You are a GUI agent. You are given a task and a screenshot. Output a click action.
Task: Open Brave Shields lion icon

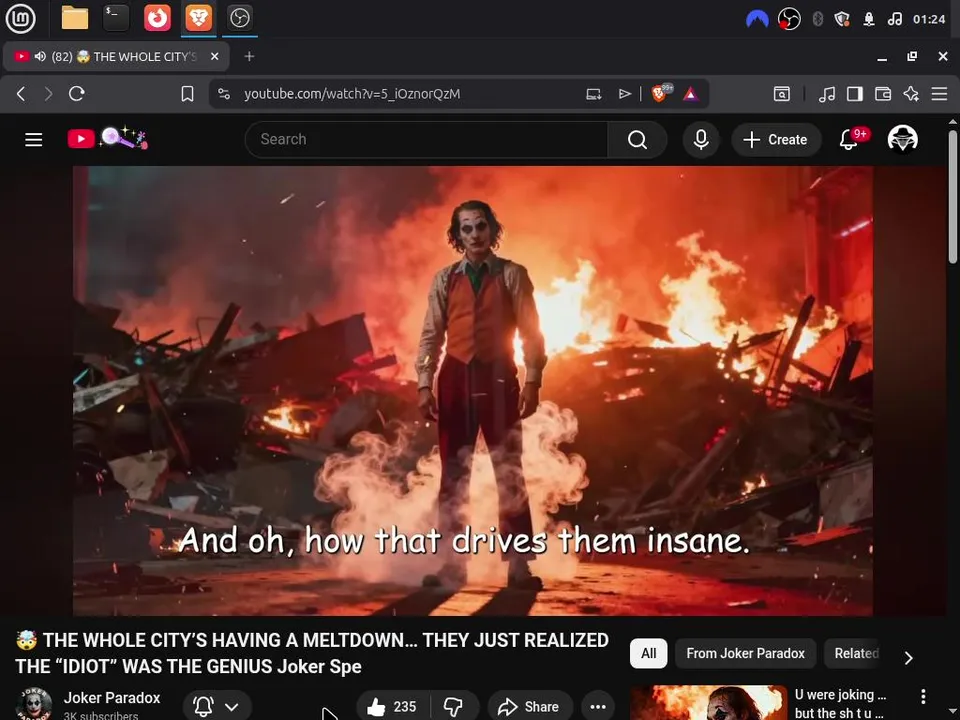[x=661, y=93]
